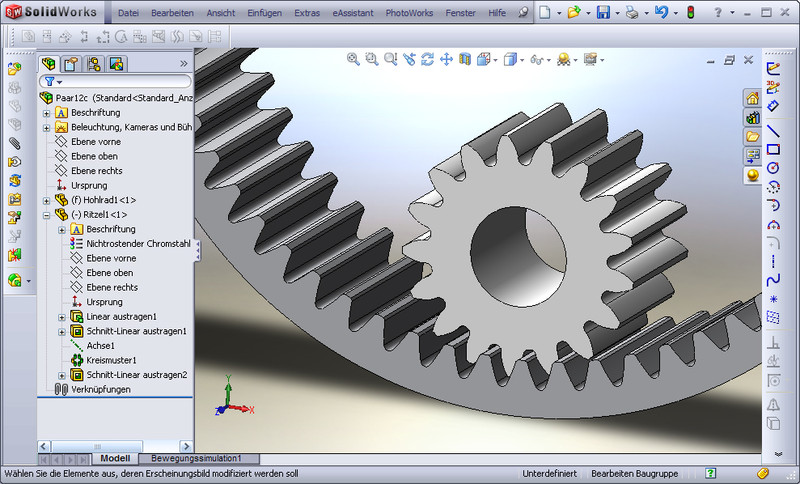Switch to the Bewegungssimulation1 tab
The image size is (800, 484).
197,458
